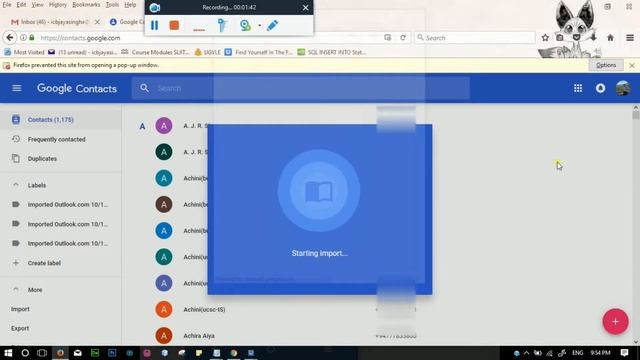
Task: Open the small dropdown next to webcam tool
Action: [x=260, y=25]
